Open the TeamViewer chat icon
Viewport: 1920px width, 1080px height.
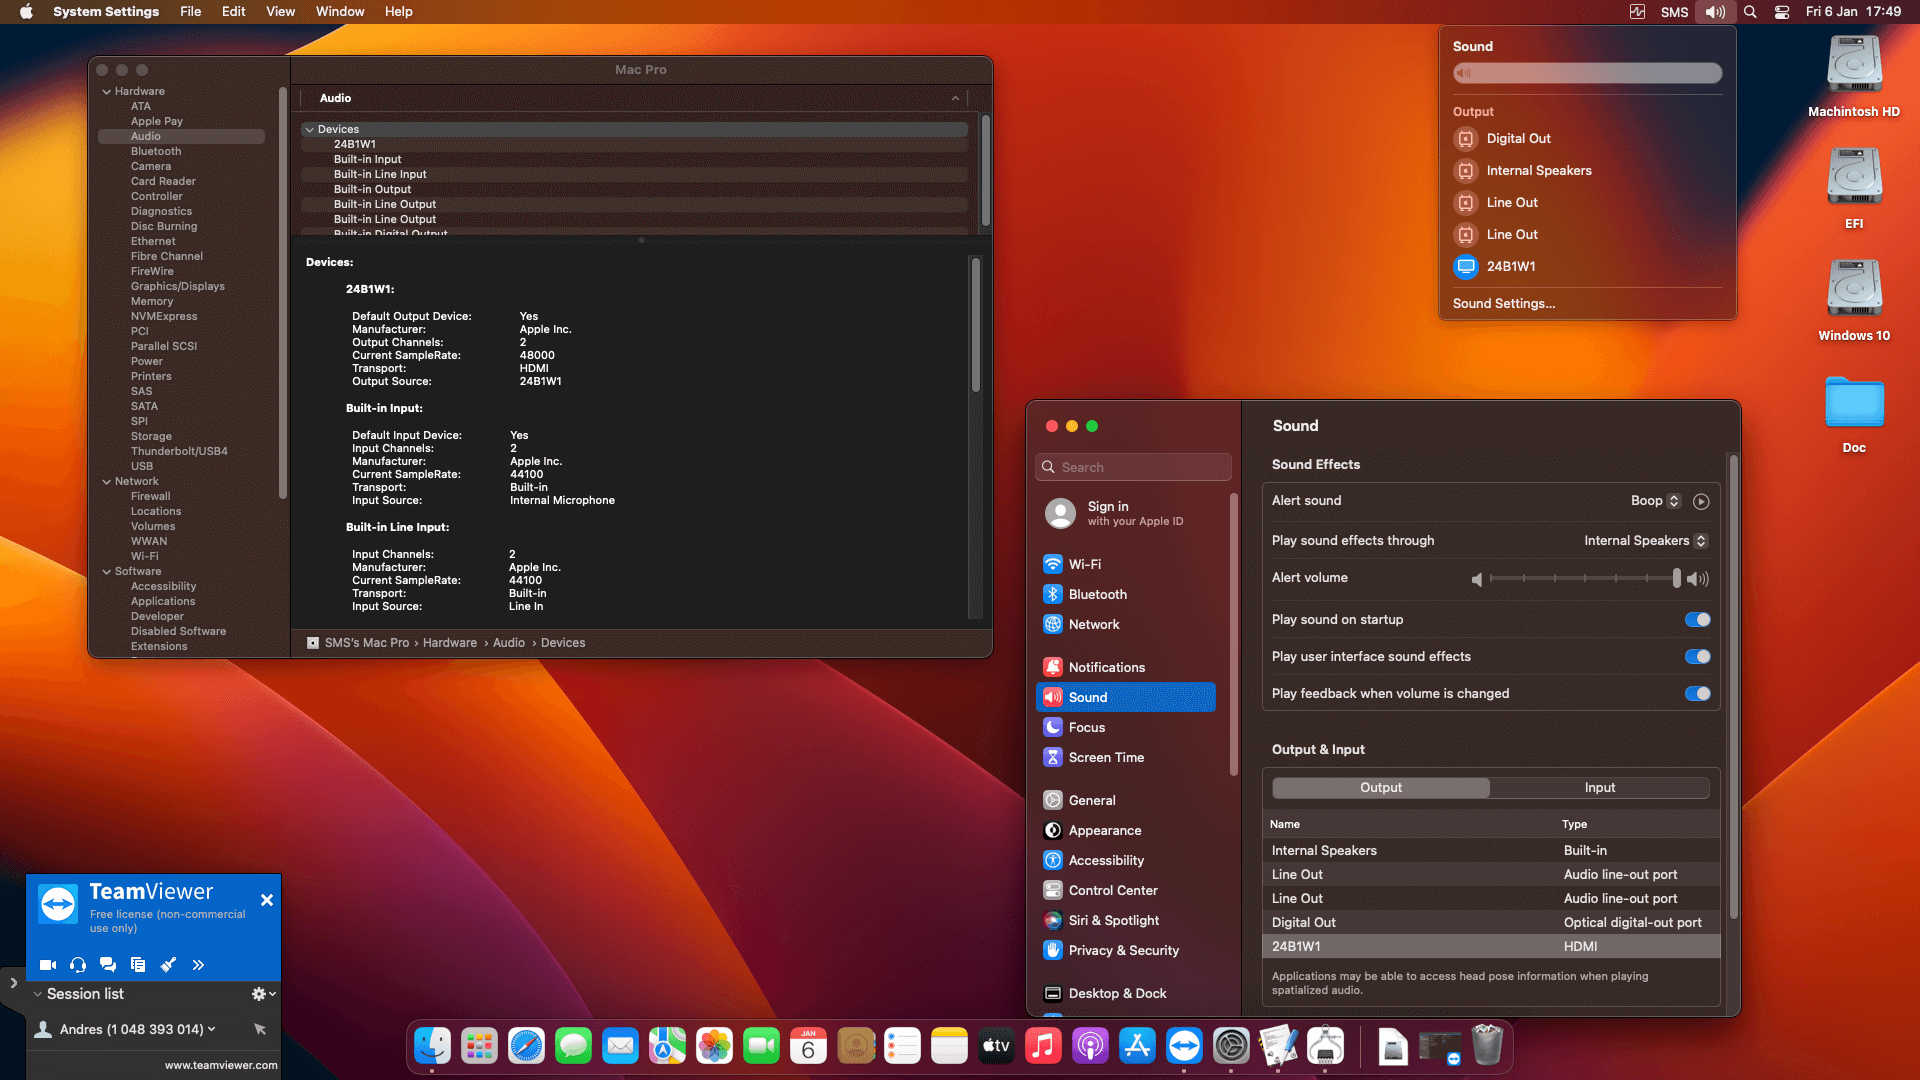tap(108, 965)
